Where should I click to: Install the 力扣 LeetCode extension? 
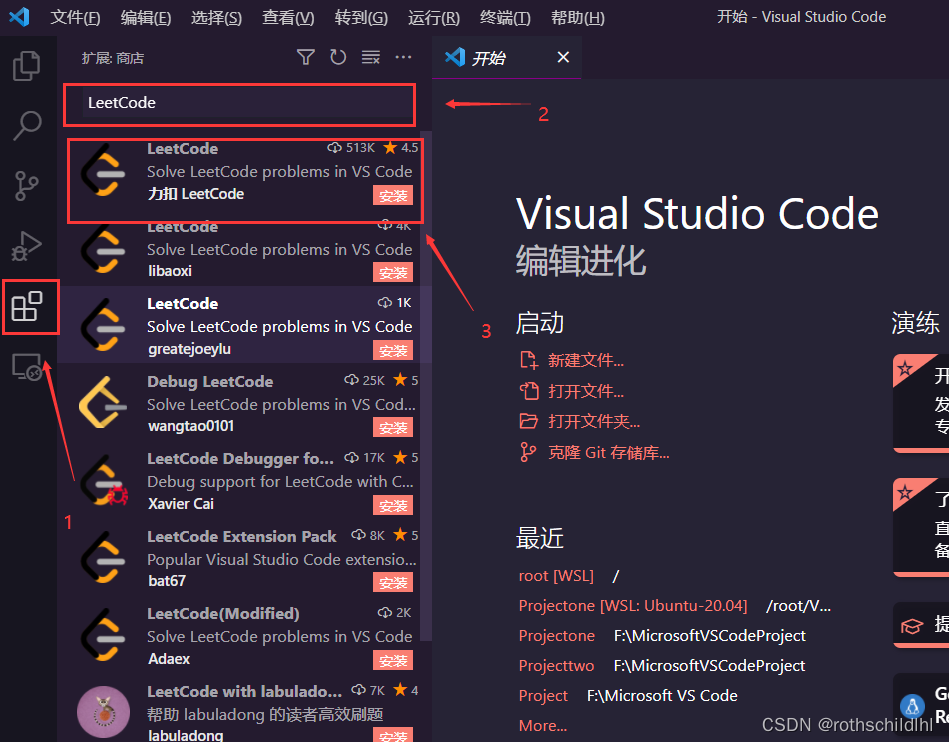(x=393, y=195)
